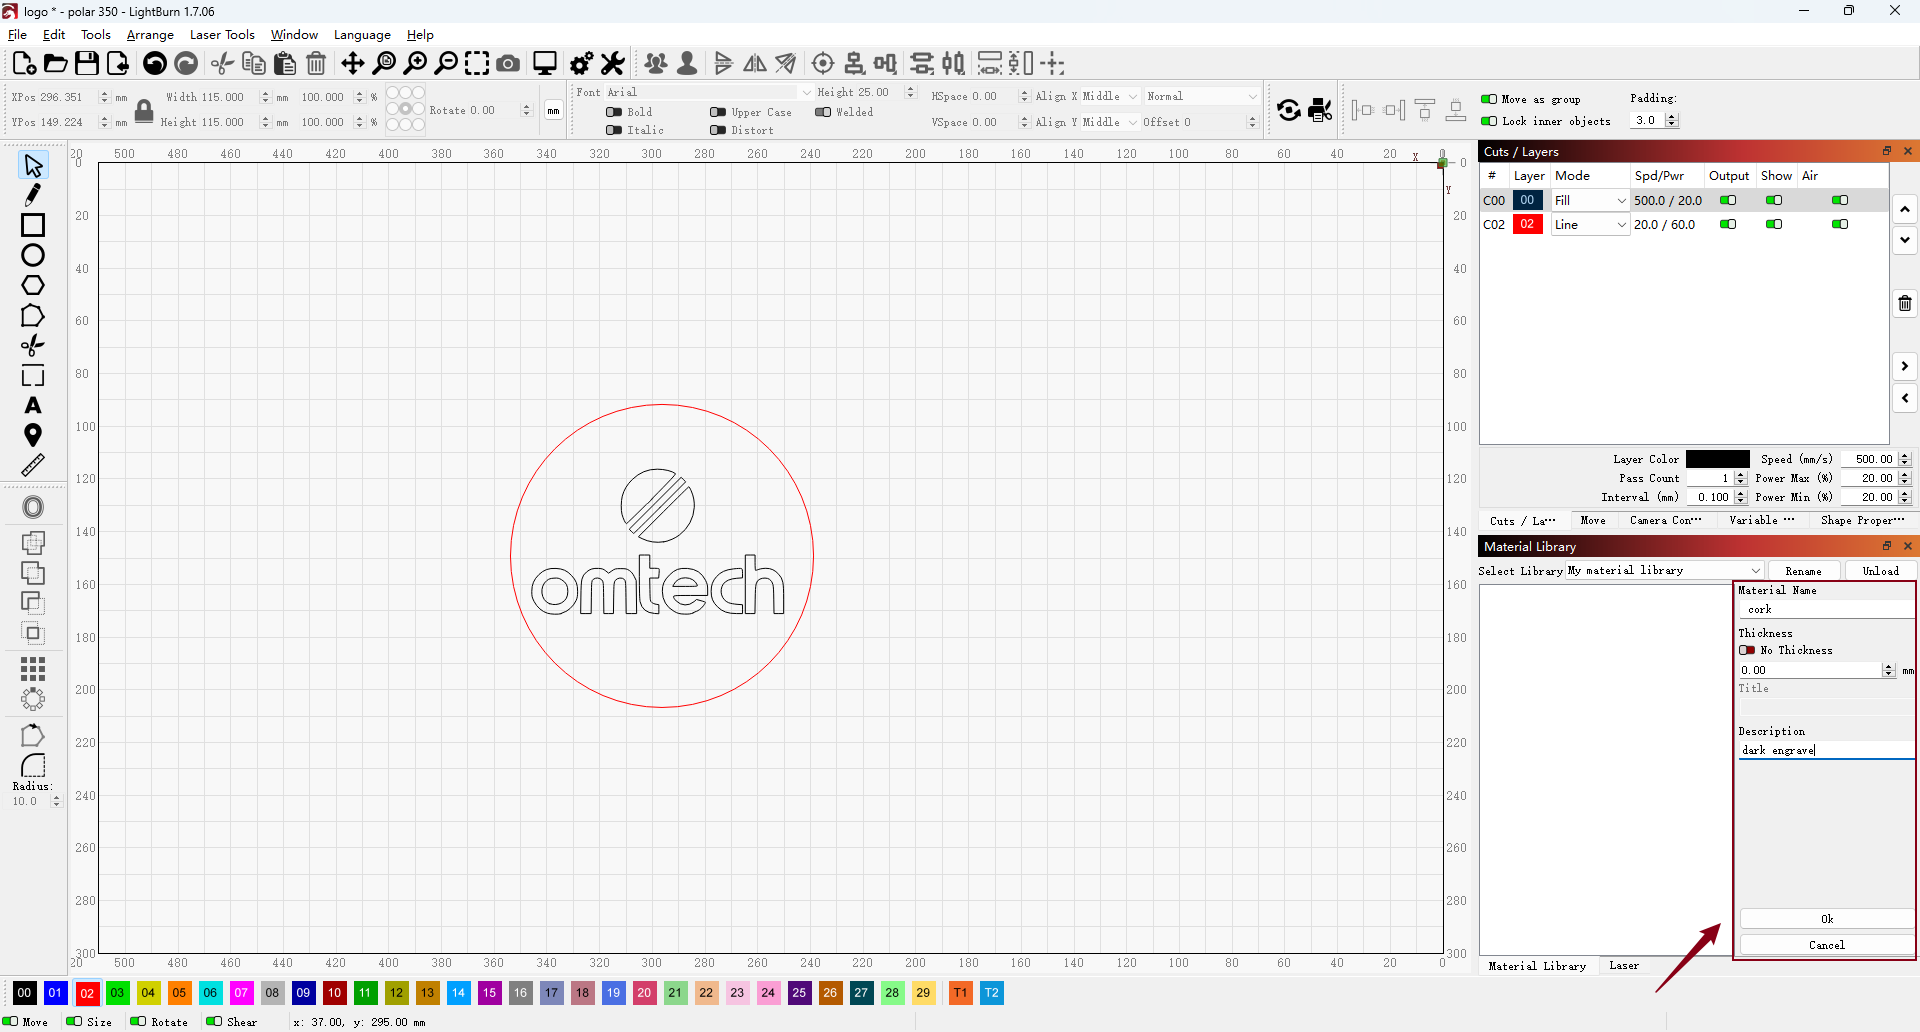
Task: Enable the No Thickness switch
Action: tap(1747, 650)
